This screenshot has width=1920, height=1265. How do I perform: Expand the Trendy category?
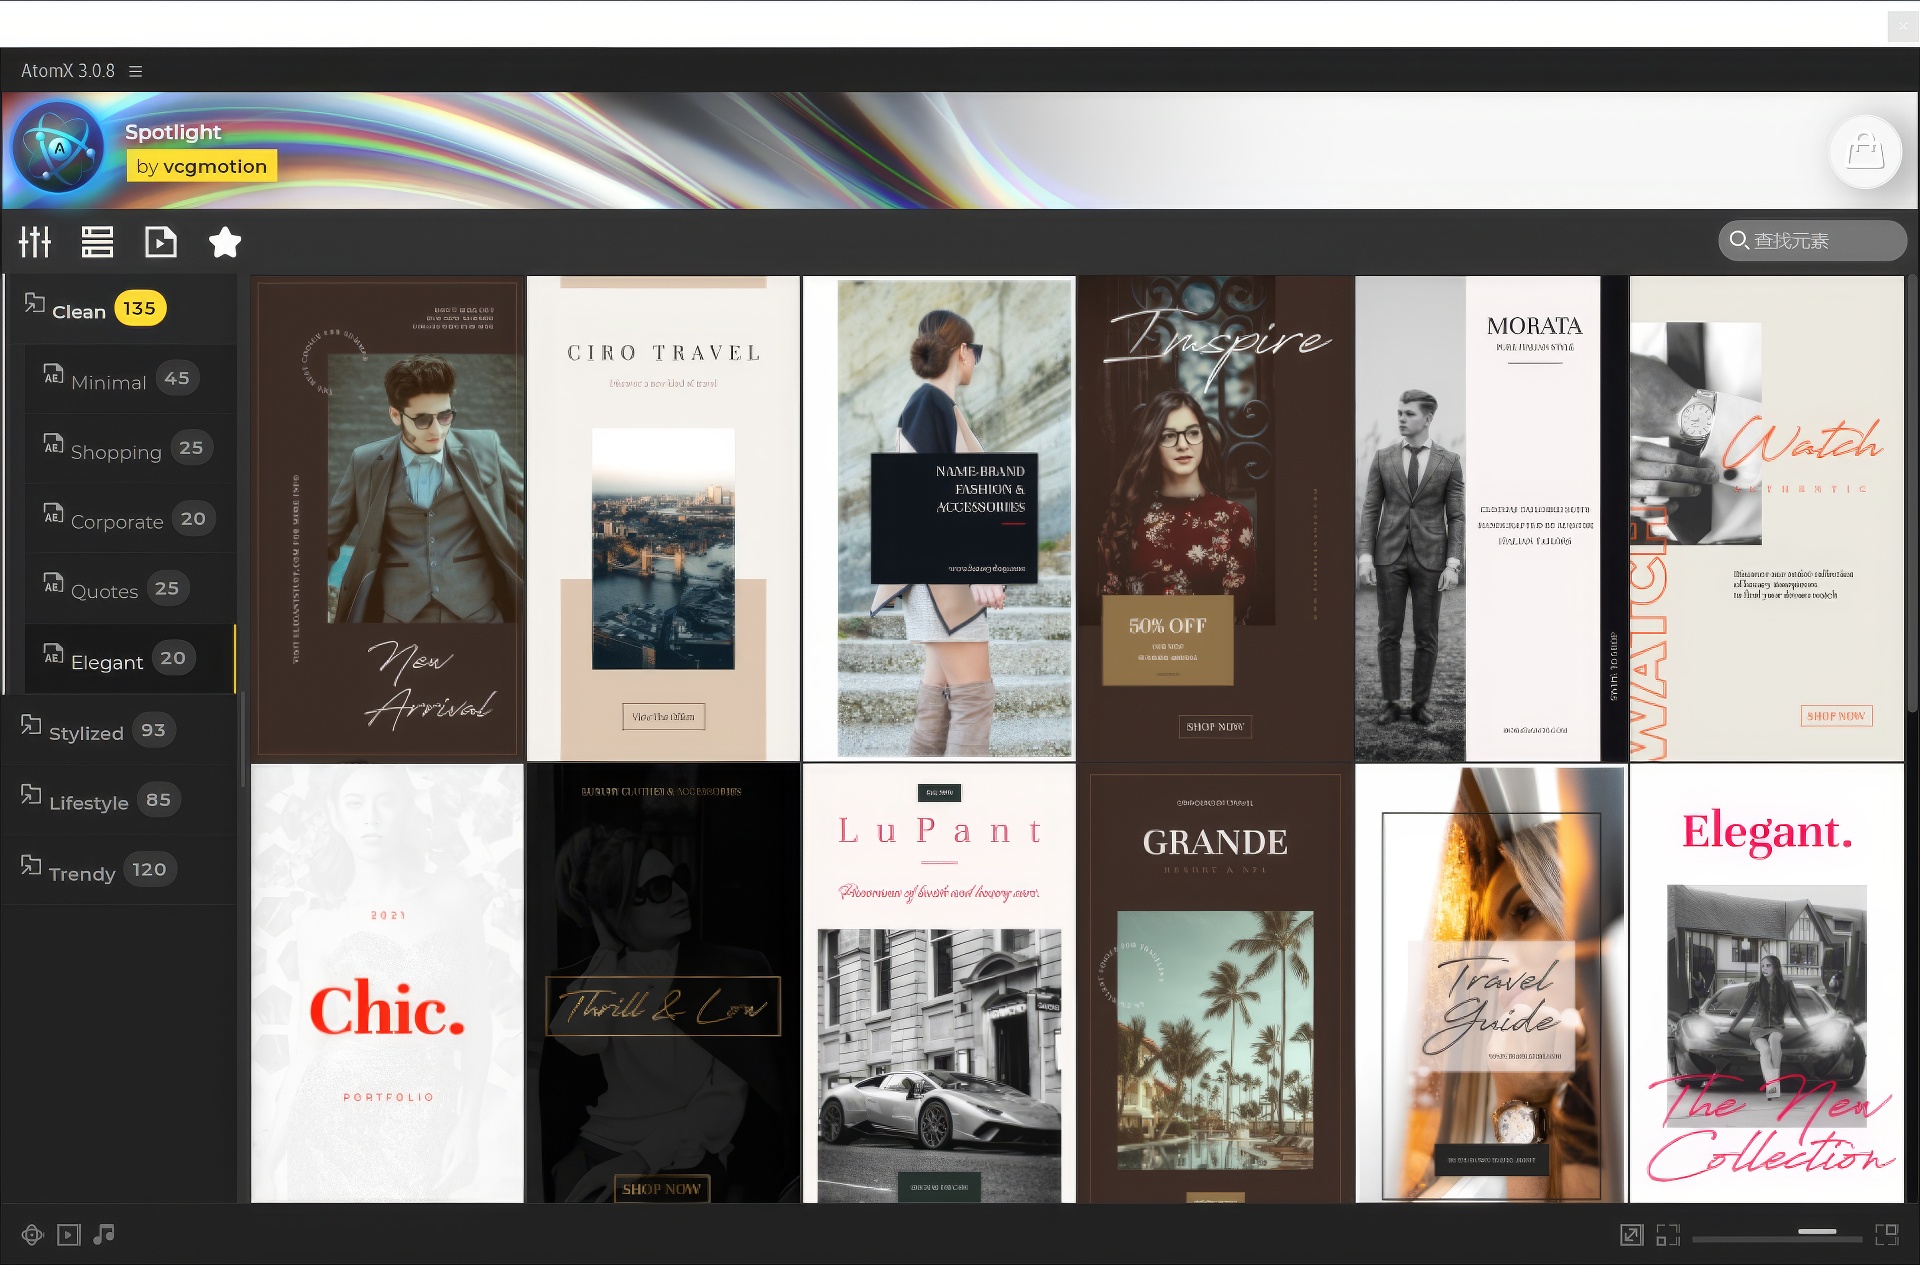[120, 871]
